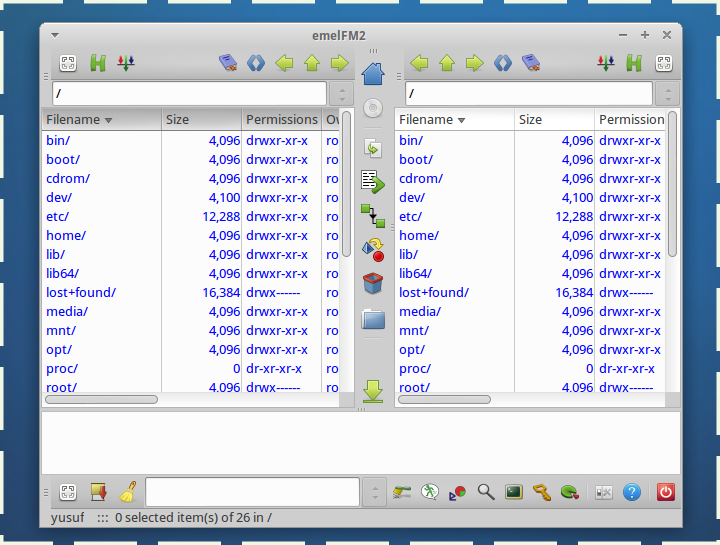This screenshot has width=720, height=545.
Task: Click the right pane full-window toggle icon
Action: [x=664, y=63]
